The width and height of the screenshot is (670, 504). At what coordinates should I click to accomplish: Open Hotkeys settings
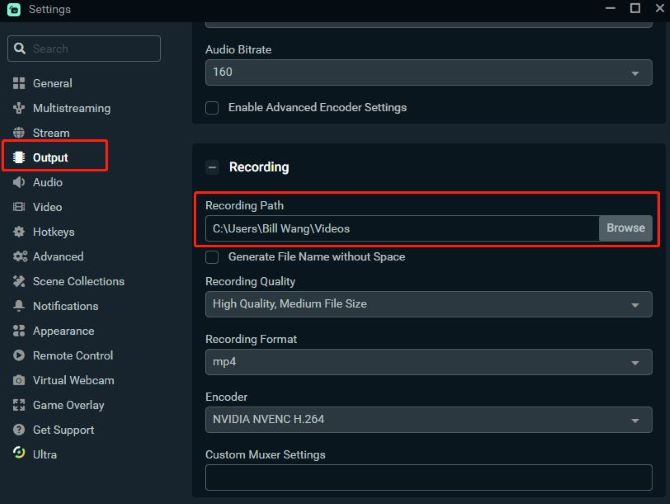click(x=53, y=232)
